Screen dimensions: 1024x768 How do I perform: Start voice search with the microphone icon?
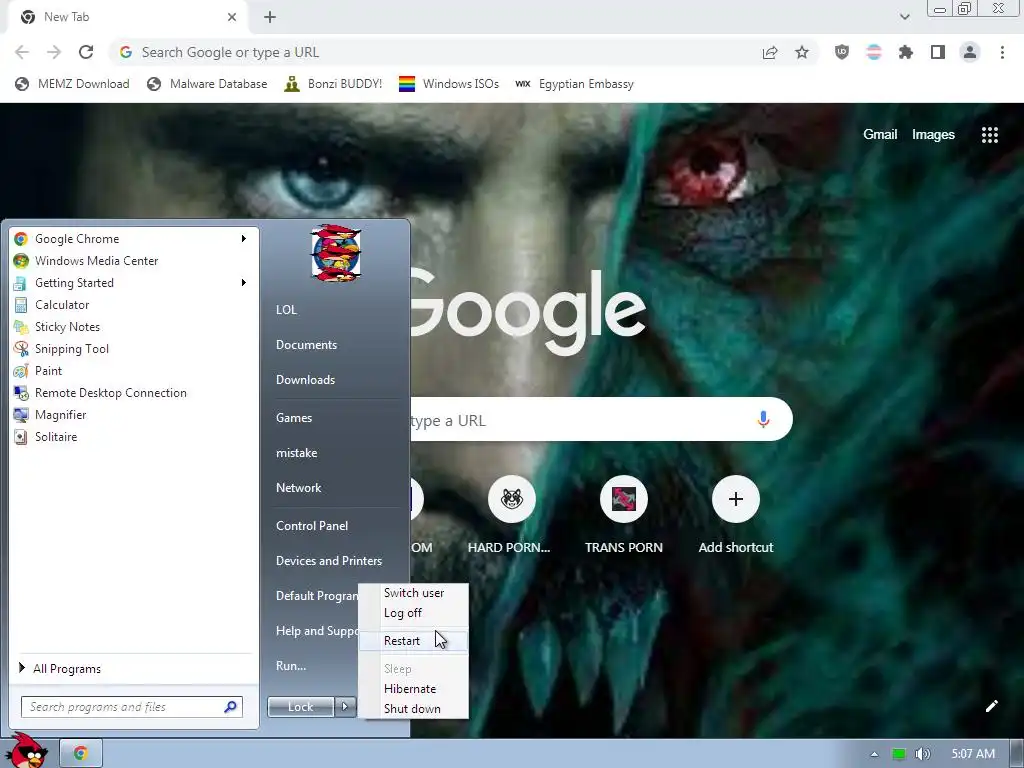(763, 419)
